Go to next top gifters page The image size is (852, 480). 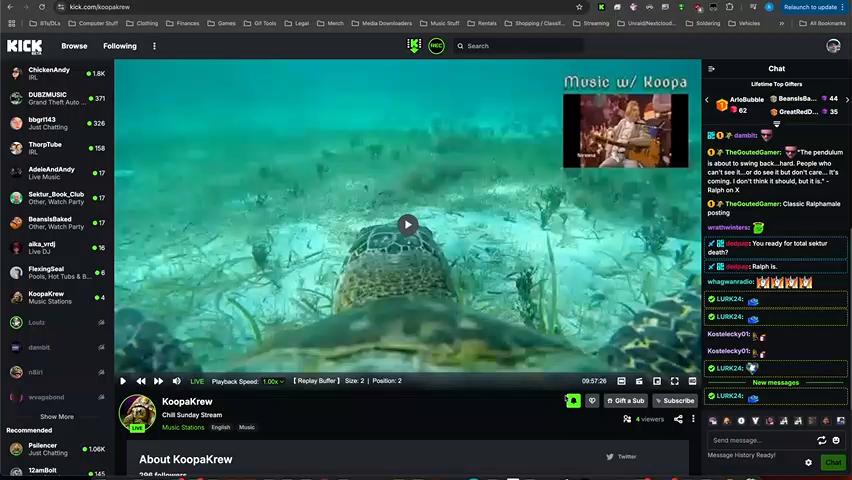(x=847, y=100)
